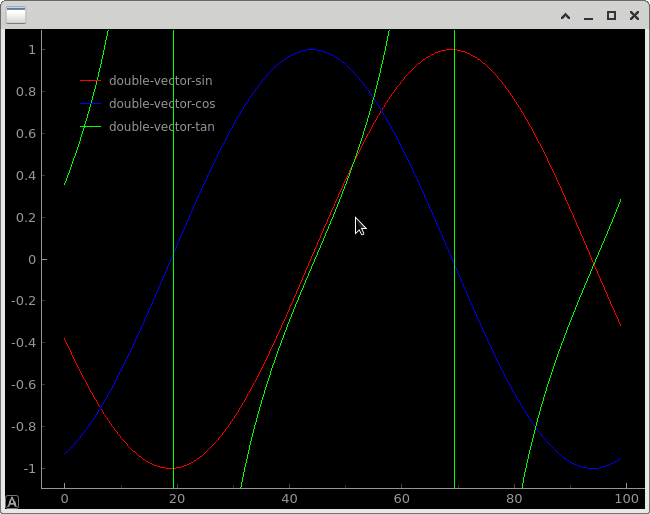This screenshot has width=650, height=514.
Task: Maximize the plot window
Action: (x=611, y=16)
